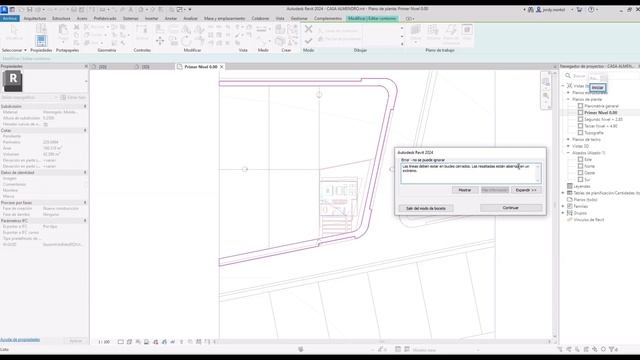The image size is (640, 360).
Task: Collapse the Proceso por fases section
Action: [85, 202]
